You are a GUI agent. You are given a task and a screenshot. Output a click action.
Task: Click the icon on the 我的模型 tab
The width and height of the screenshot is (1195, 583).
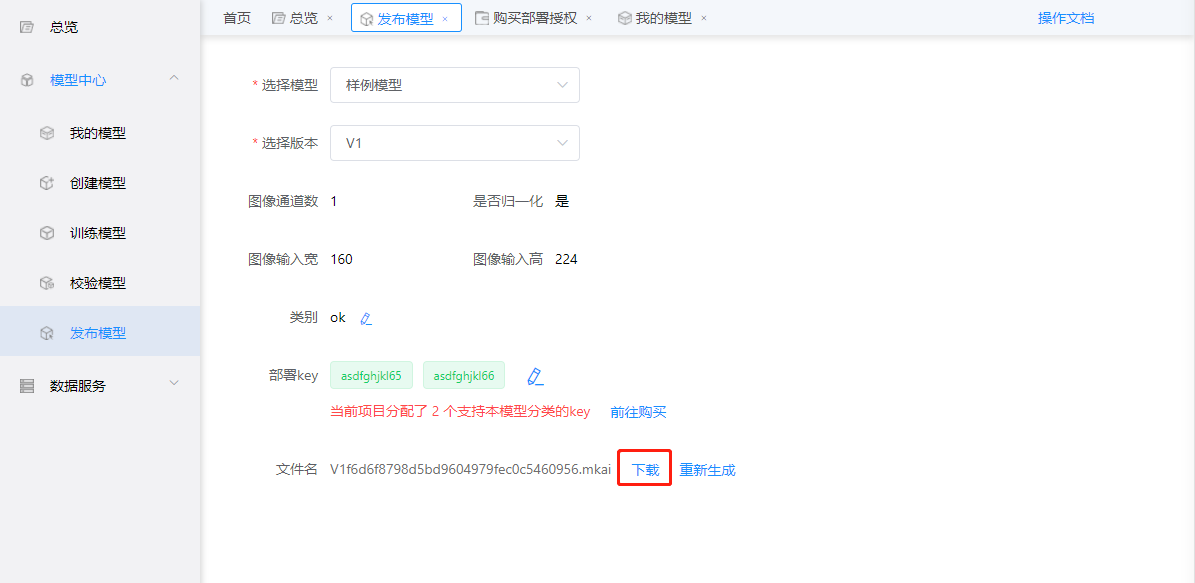[x=624, y=18]
